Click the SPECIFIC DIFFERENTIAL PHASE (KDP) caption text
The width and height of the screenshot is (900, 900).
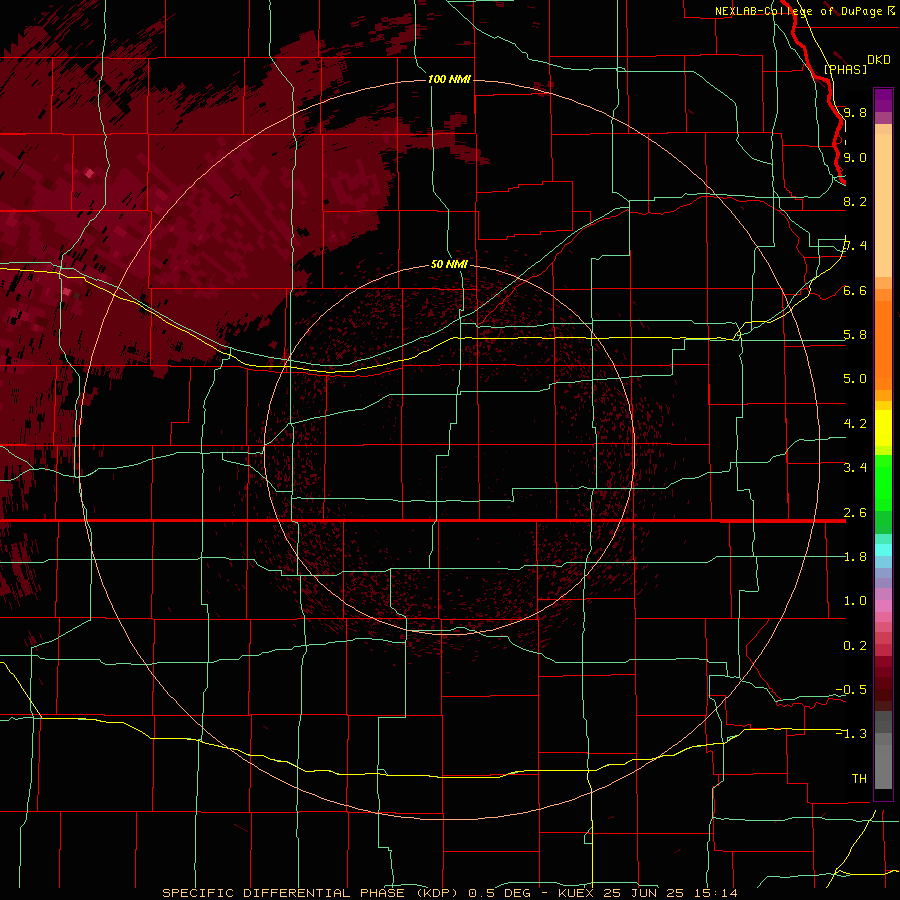(311, 893)
